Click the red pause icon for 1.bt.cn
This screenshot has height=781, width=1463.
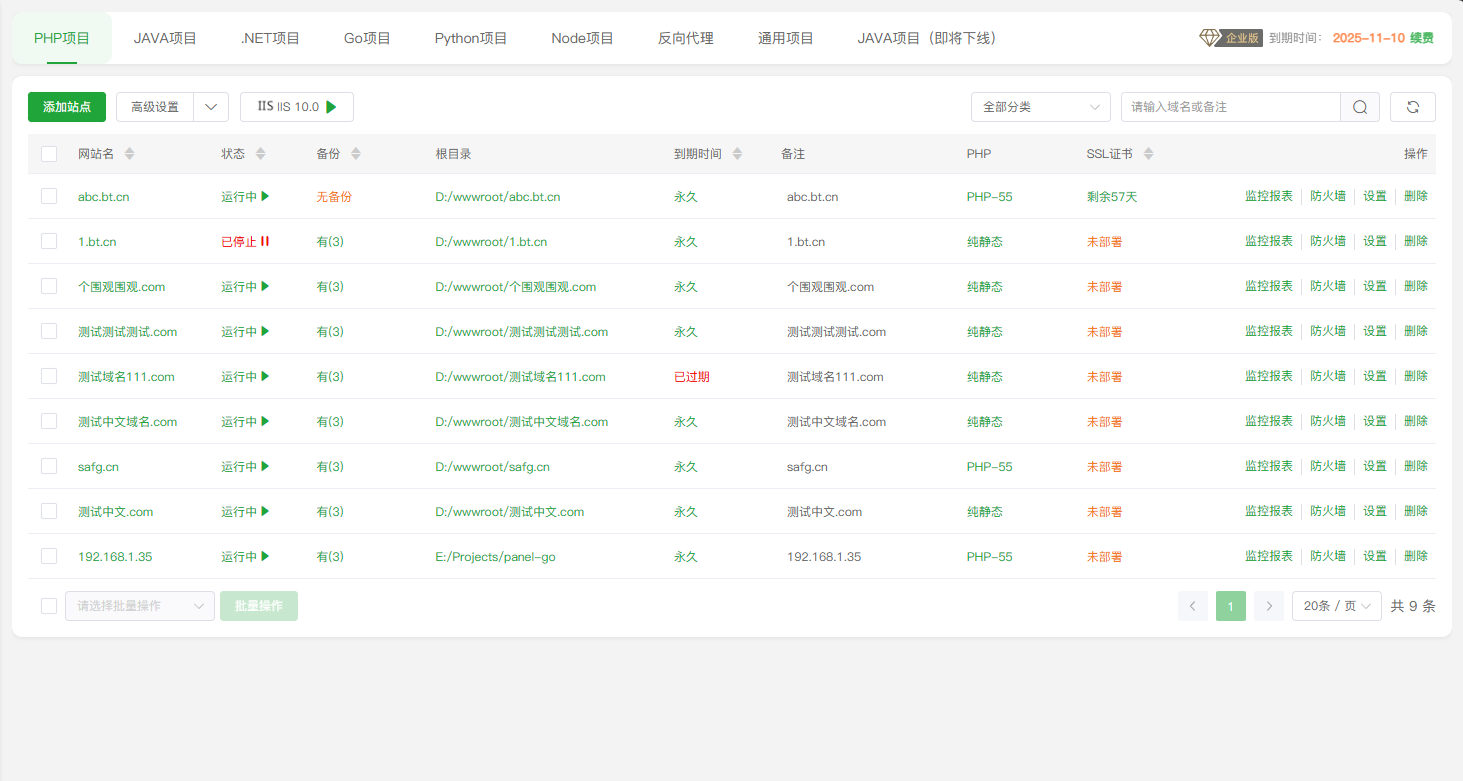click(x=265, y=242)
